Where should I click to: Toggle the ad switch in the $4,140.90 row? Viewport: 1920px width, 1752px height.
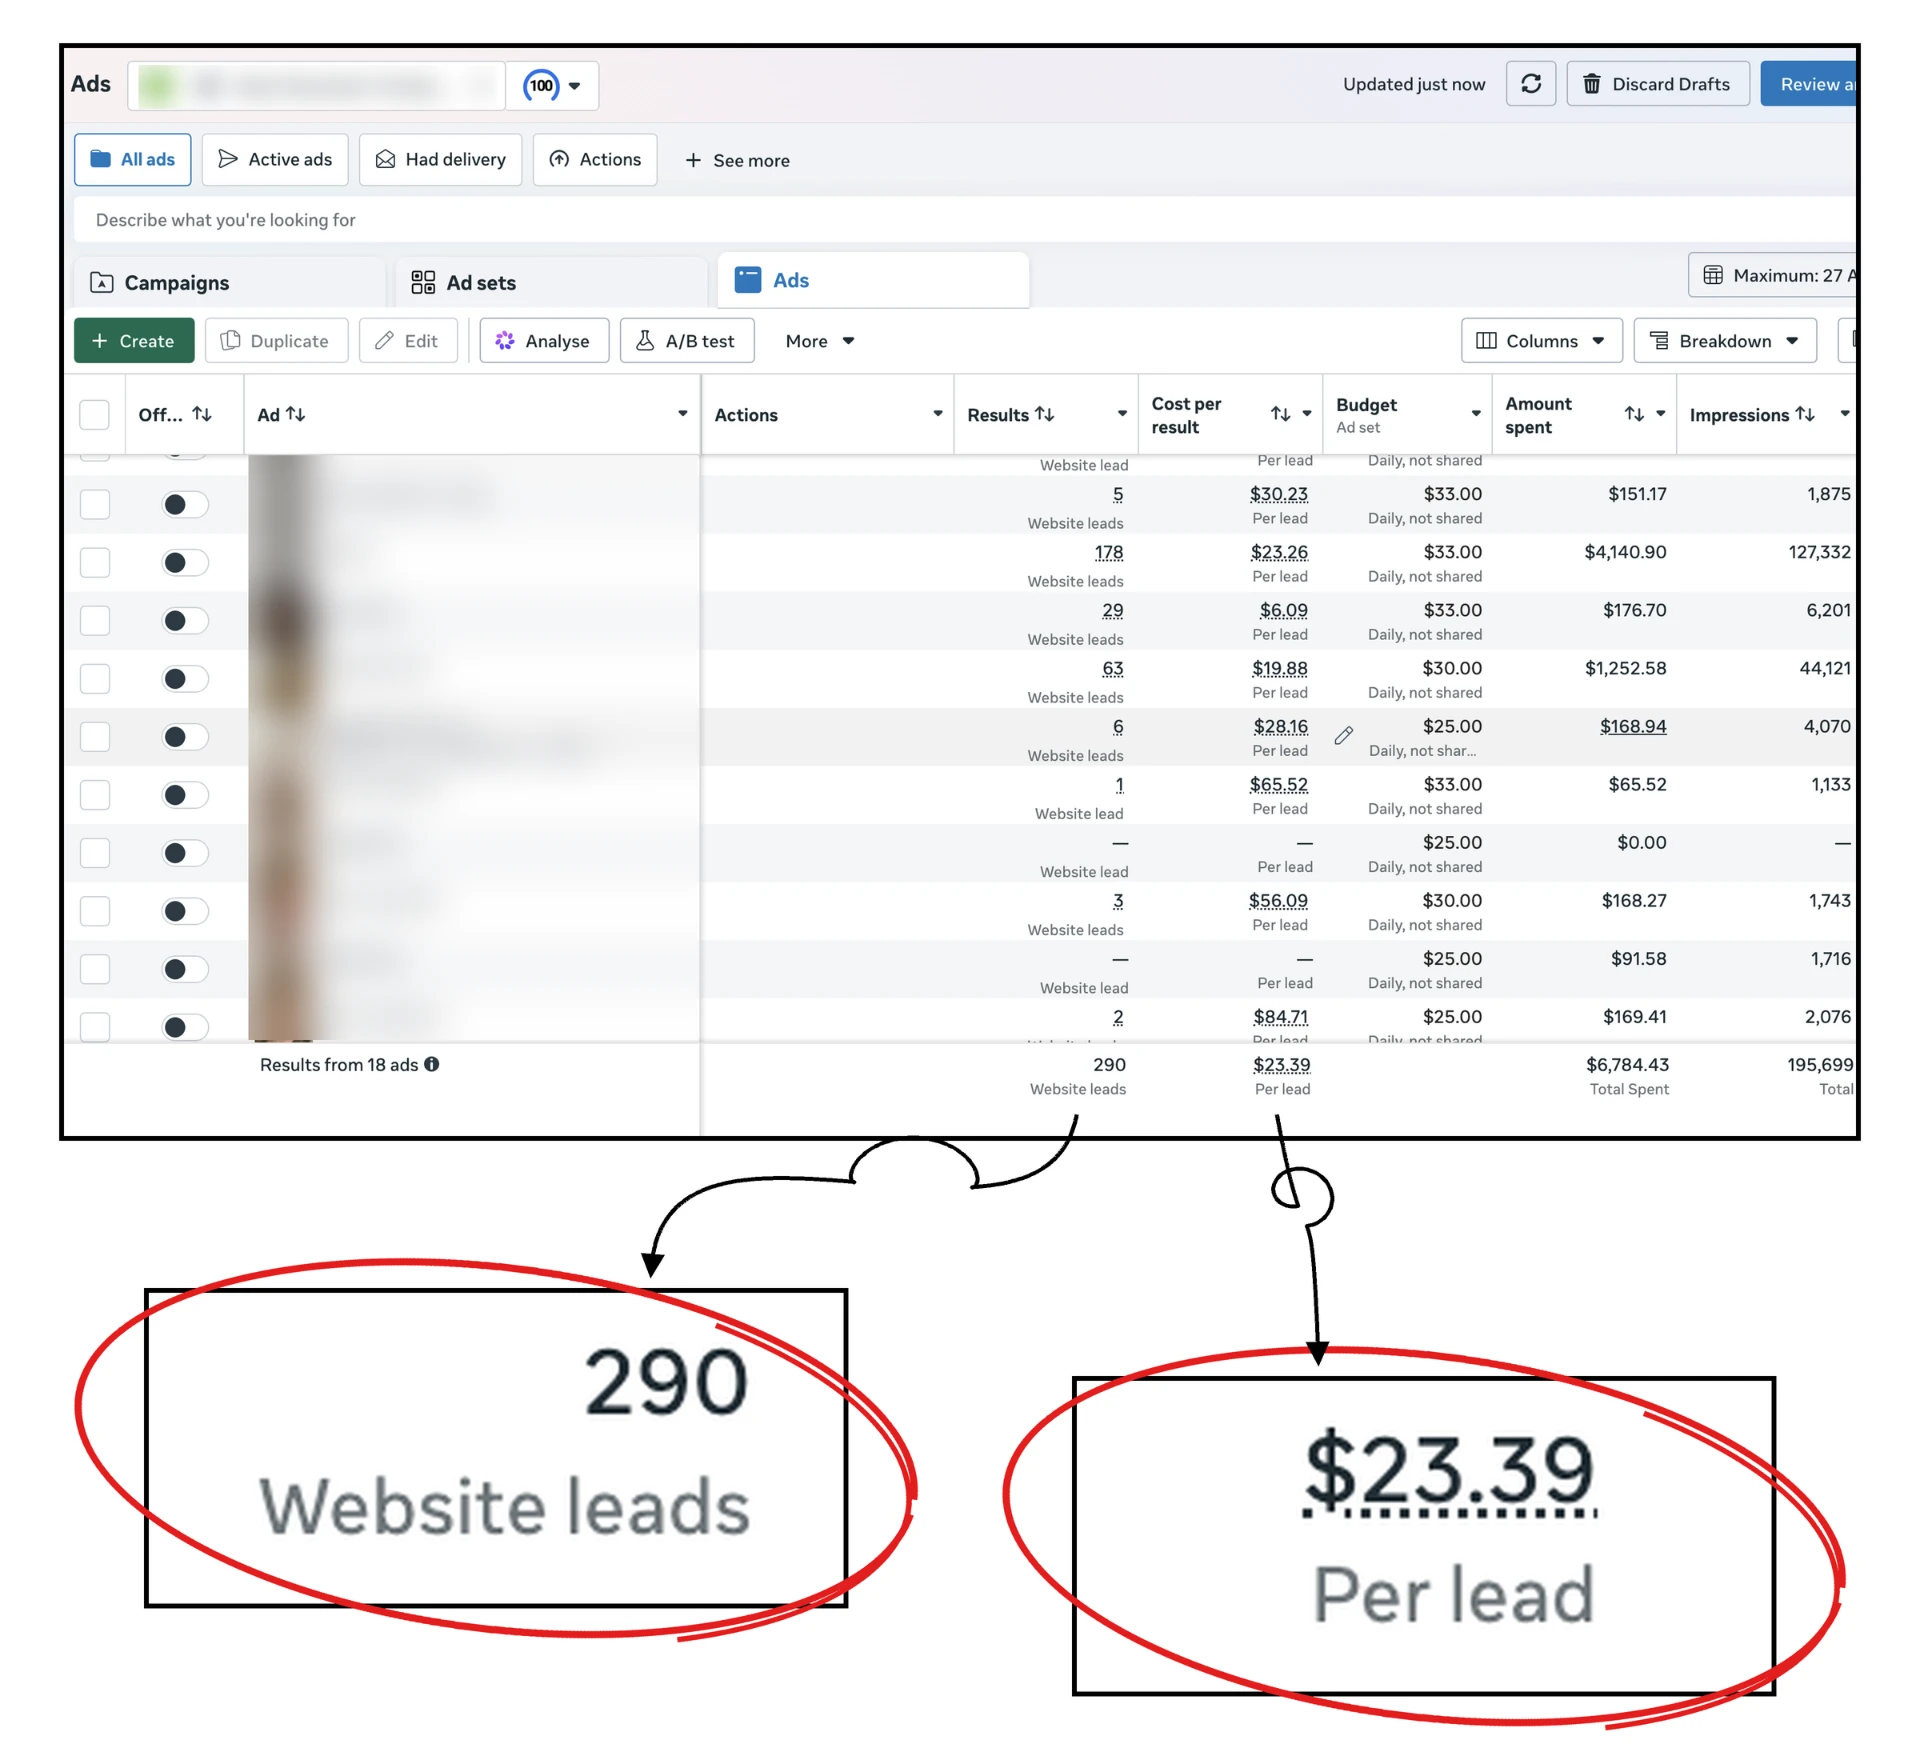185,562
